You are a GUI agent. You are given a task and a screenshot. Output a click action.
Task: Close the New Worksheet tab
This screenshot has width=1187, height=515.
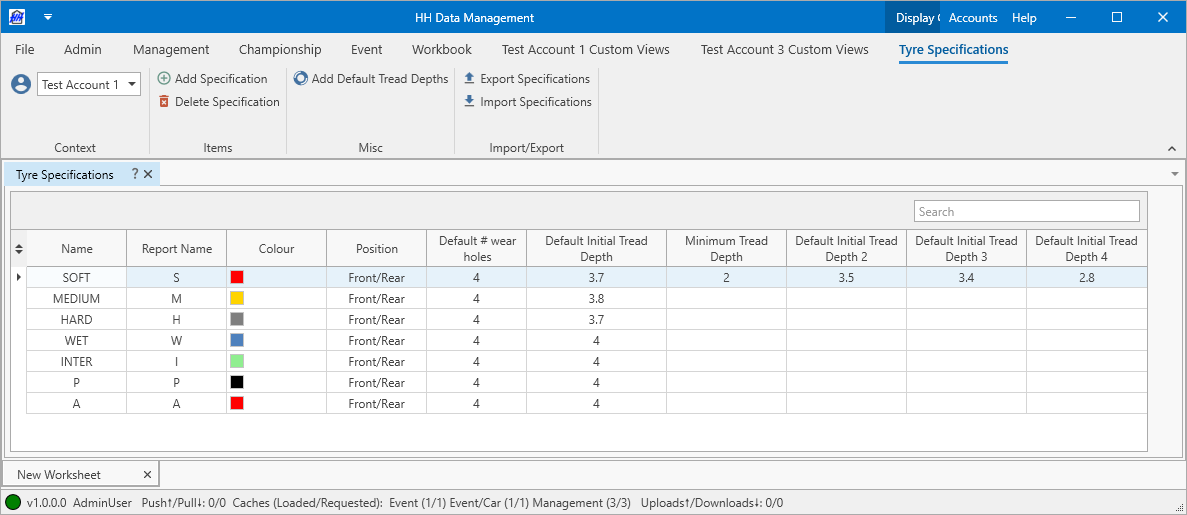point(147,475)
